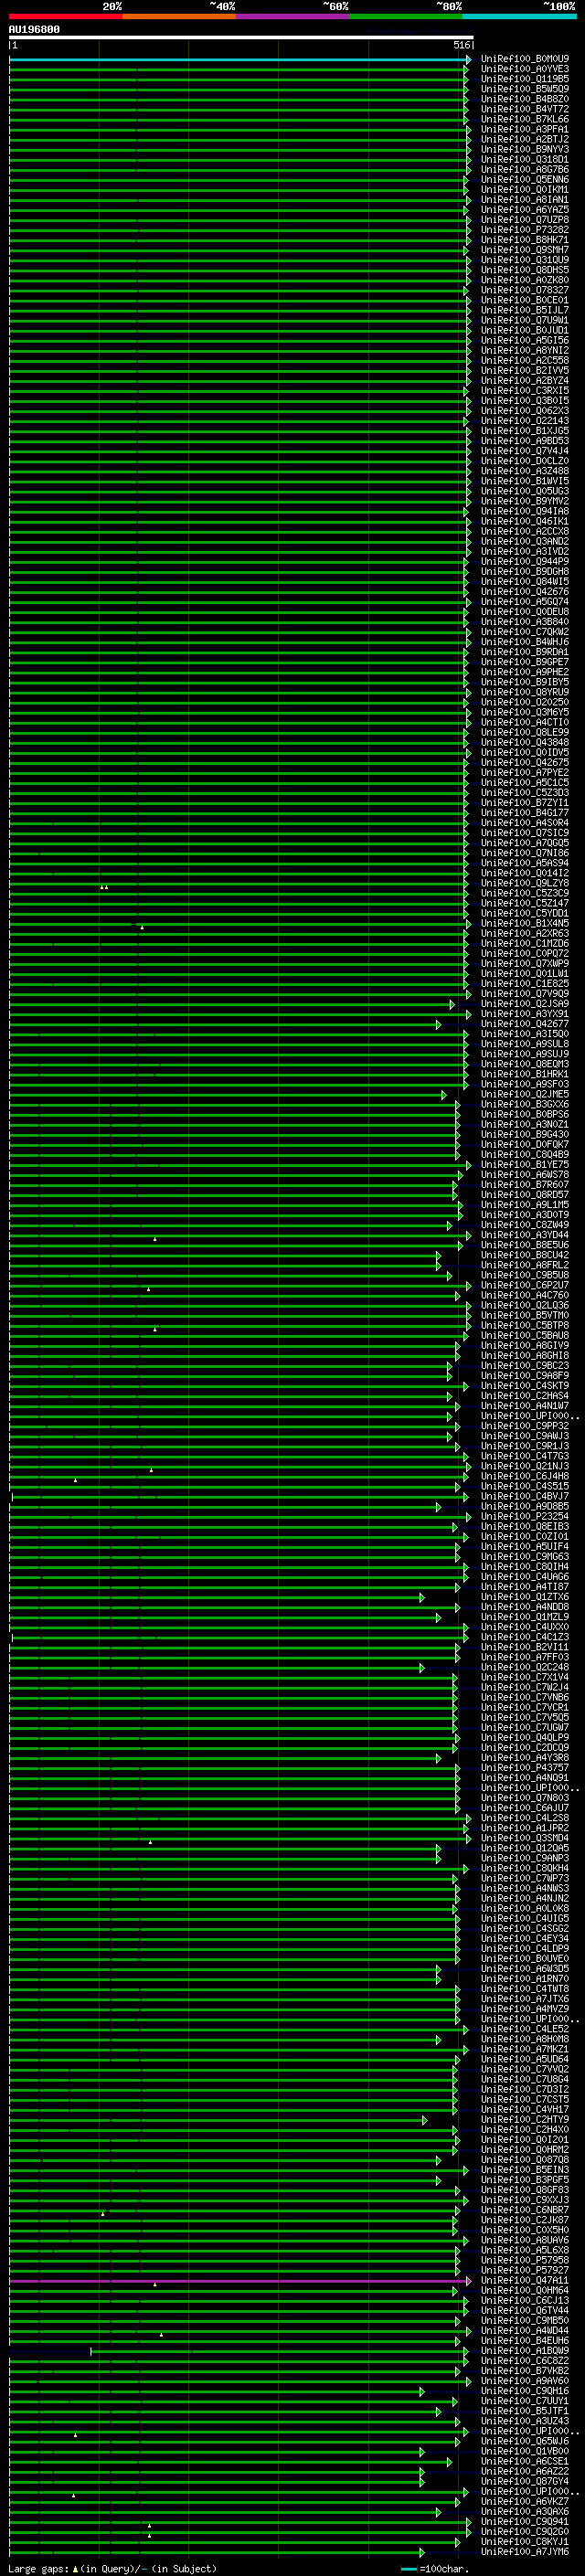The width and height of the screenshot is (585, 2576).
Task: Open hit UniRef100_B5IJL7
Action: point(525,310)
